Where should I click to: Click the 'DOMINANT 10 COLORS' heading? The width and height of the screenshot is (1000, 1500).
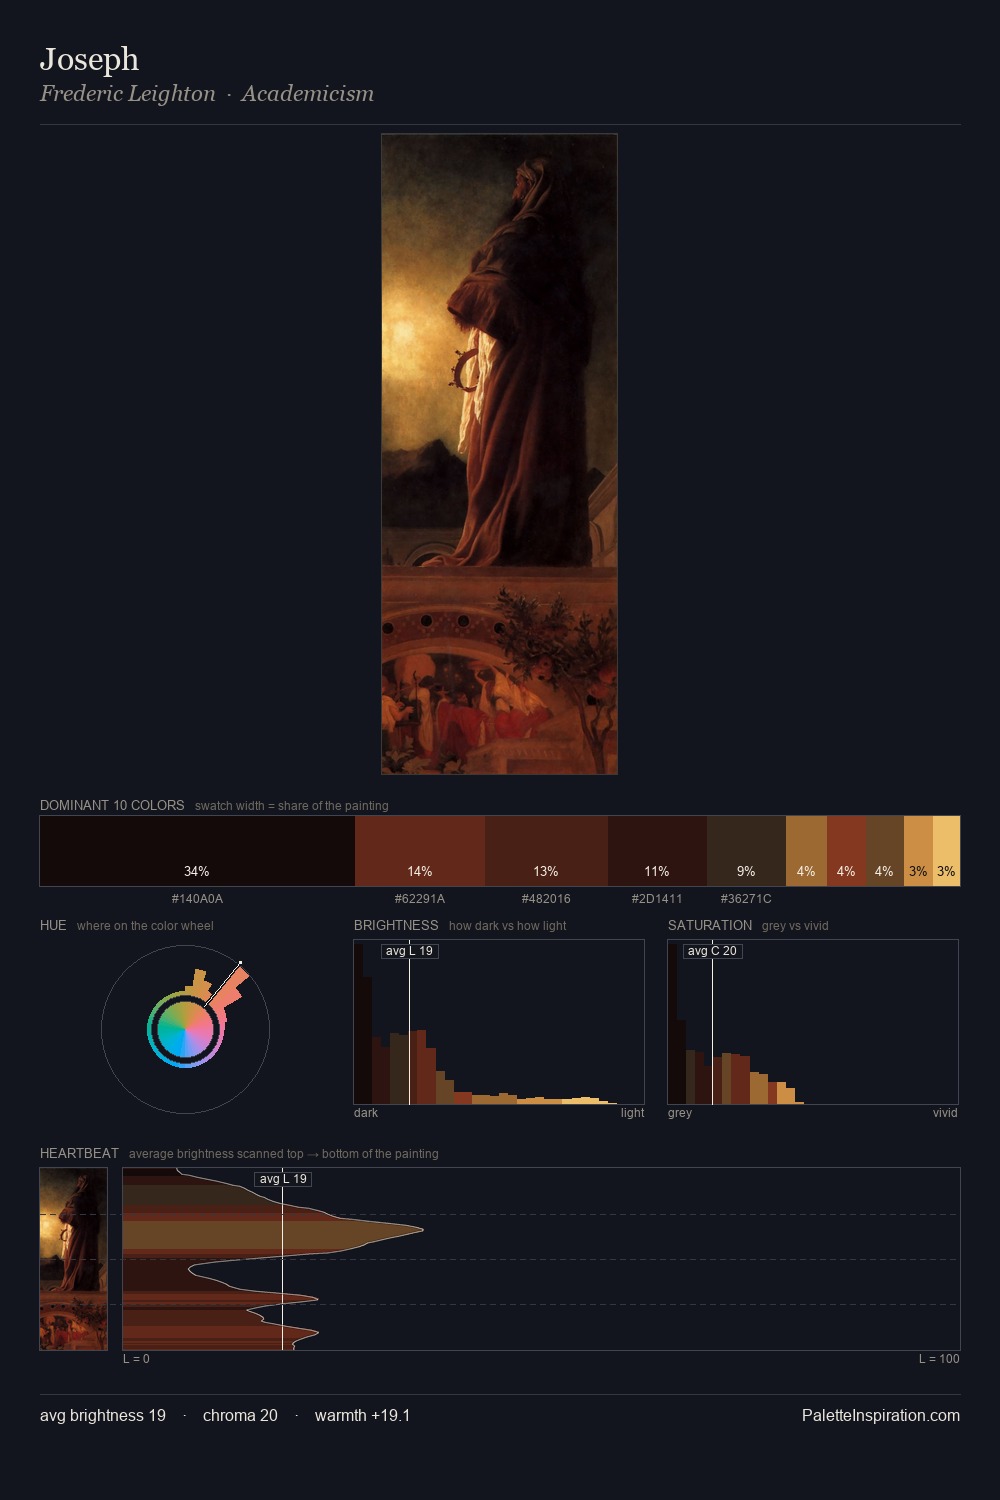pos(112,805)
